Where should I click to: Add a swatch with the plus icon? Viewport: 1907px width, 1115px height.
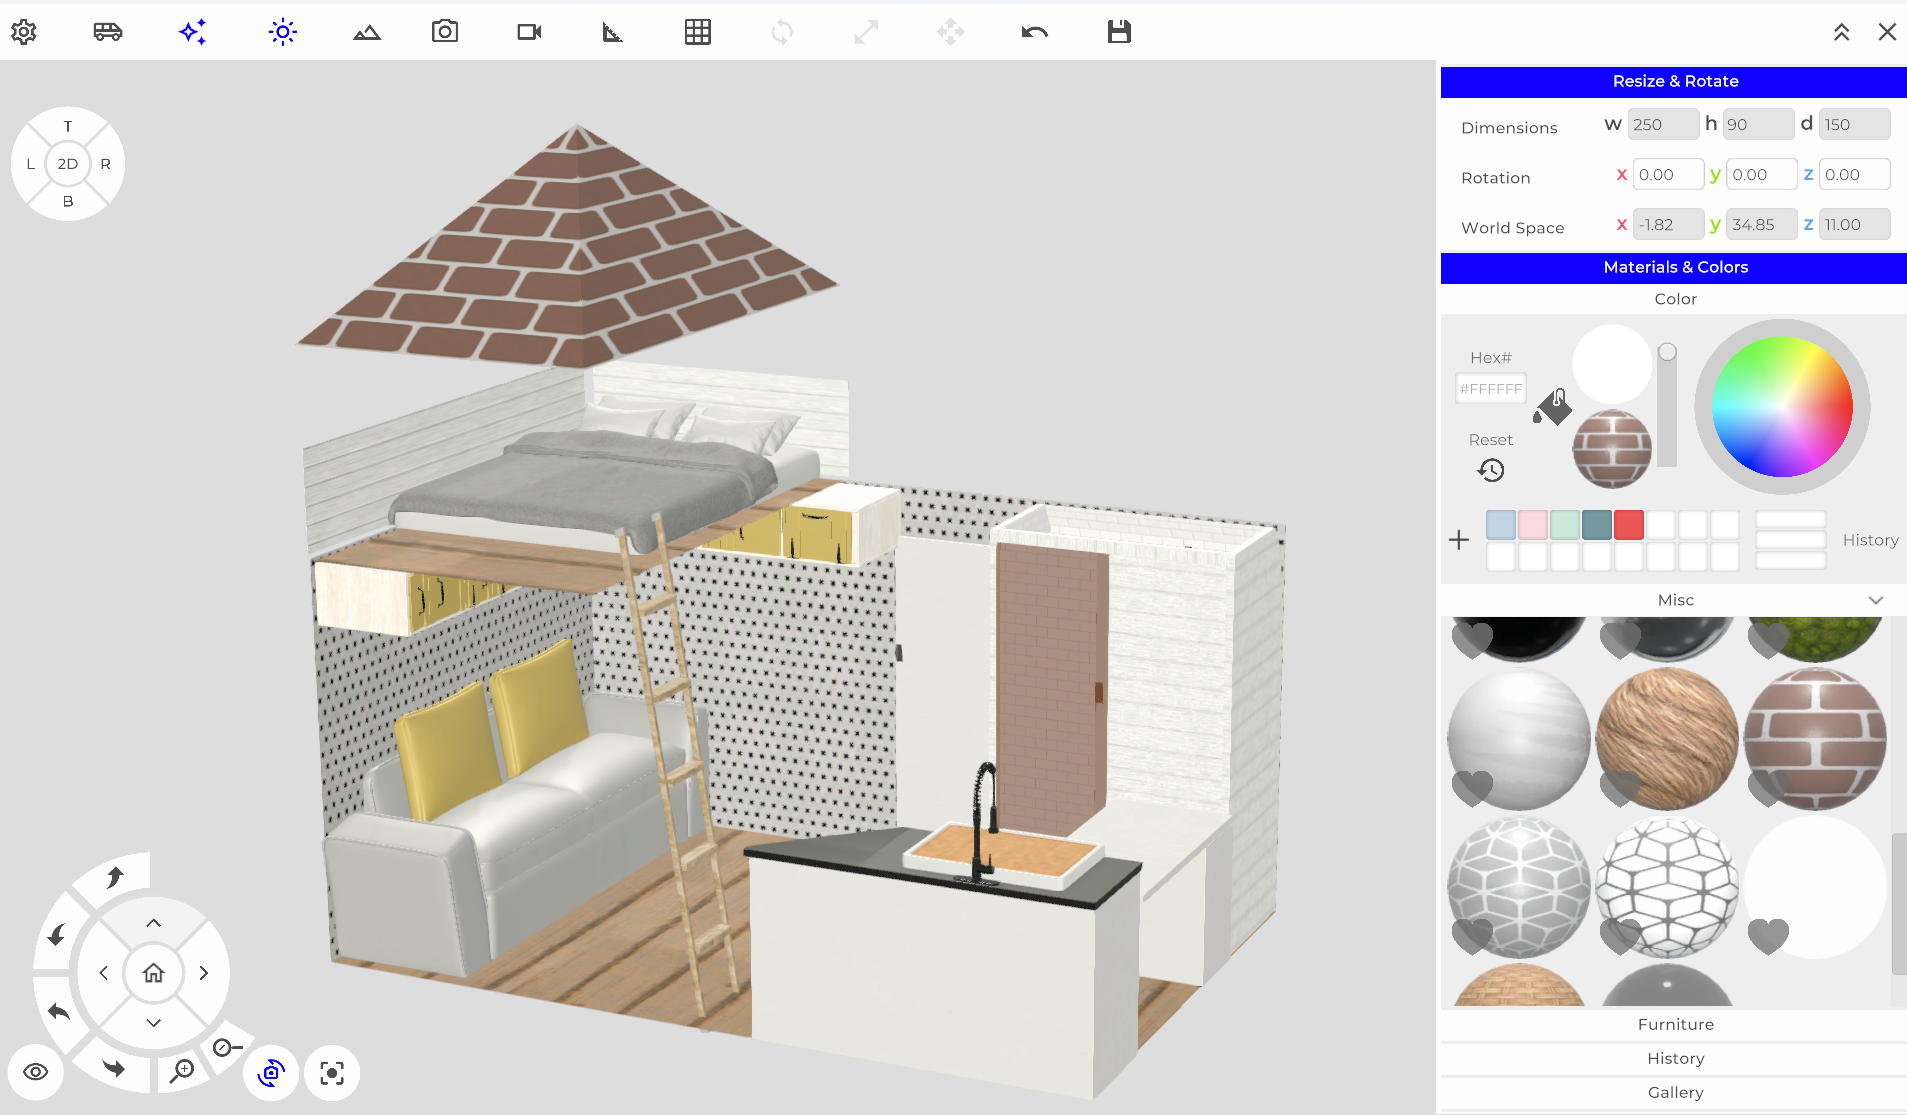pos(1459,540)
